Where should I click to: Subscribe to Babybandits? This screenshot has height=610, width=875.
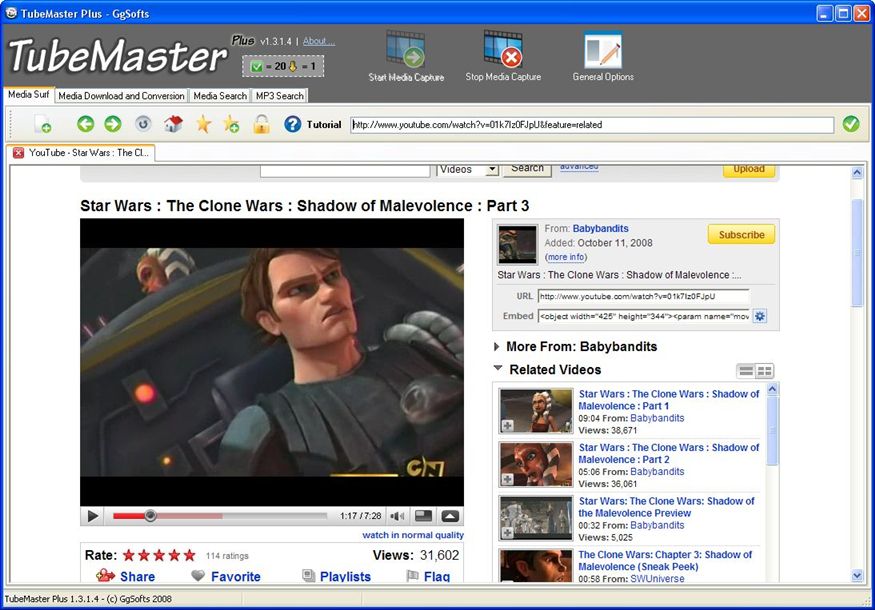741,234
